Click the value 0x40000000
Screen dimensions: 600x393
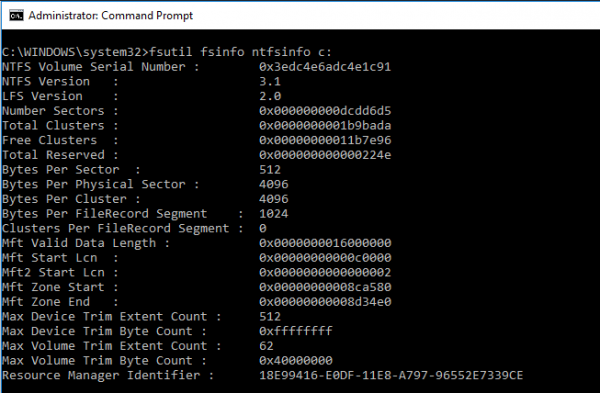[x=296, y=360]
